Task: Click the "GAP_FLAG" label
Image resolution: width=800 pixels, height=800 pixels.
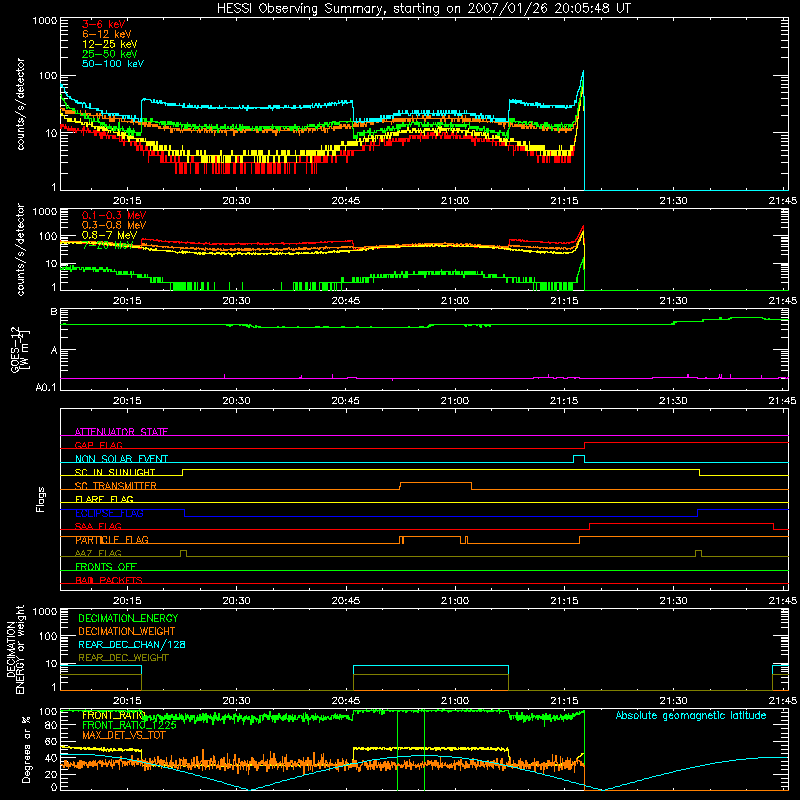Action: click(98, 445)
